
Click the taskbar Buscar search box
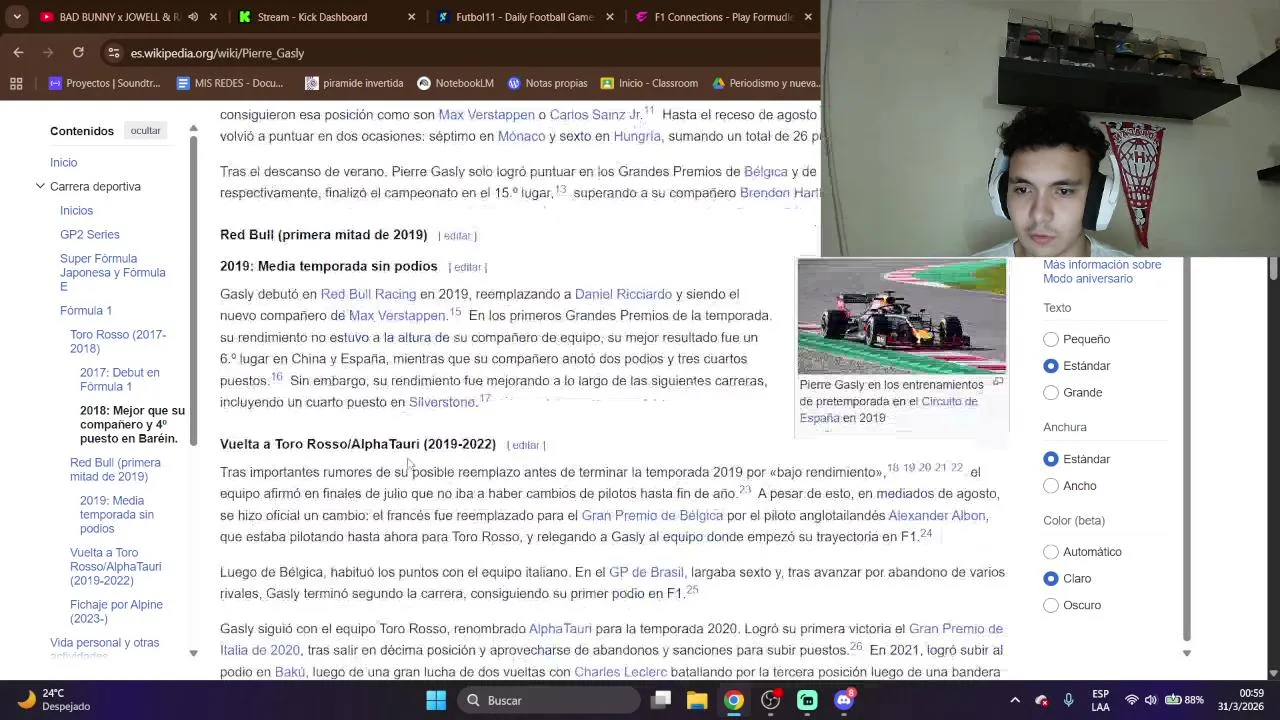coord(549,700)
